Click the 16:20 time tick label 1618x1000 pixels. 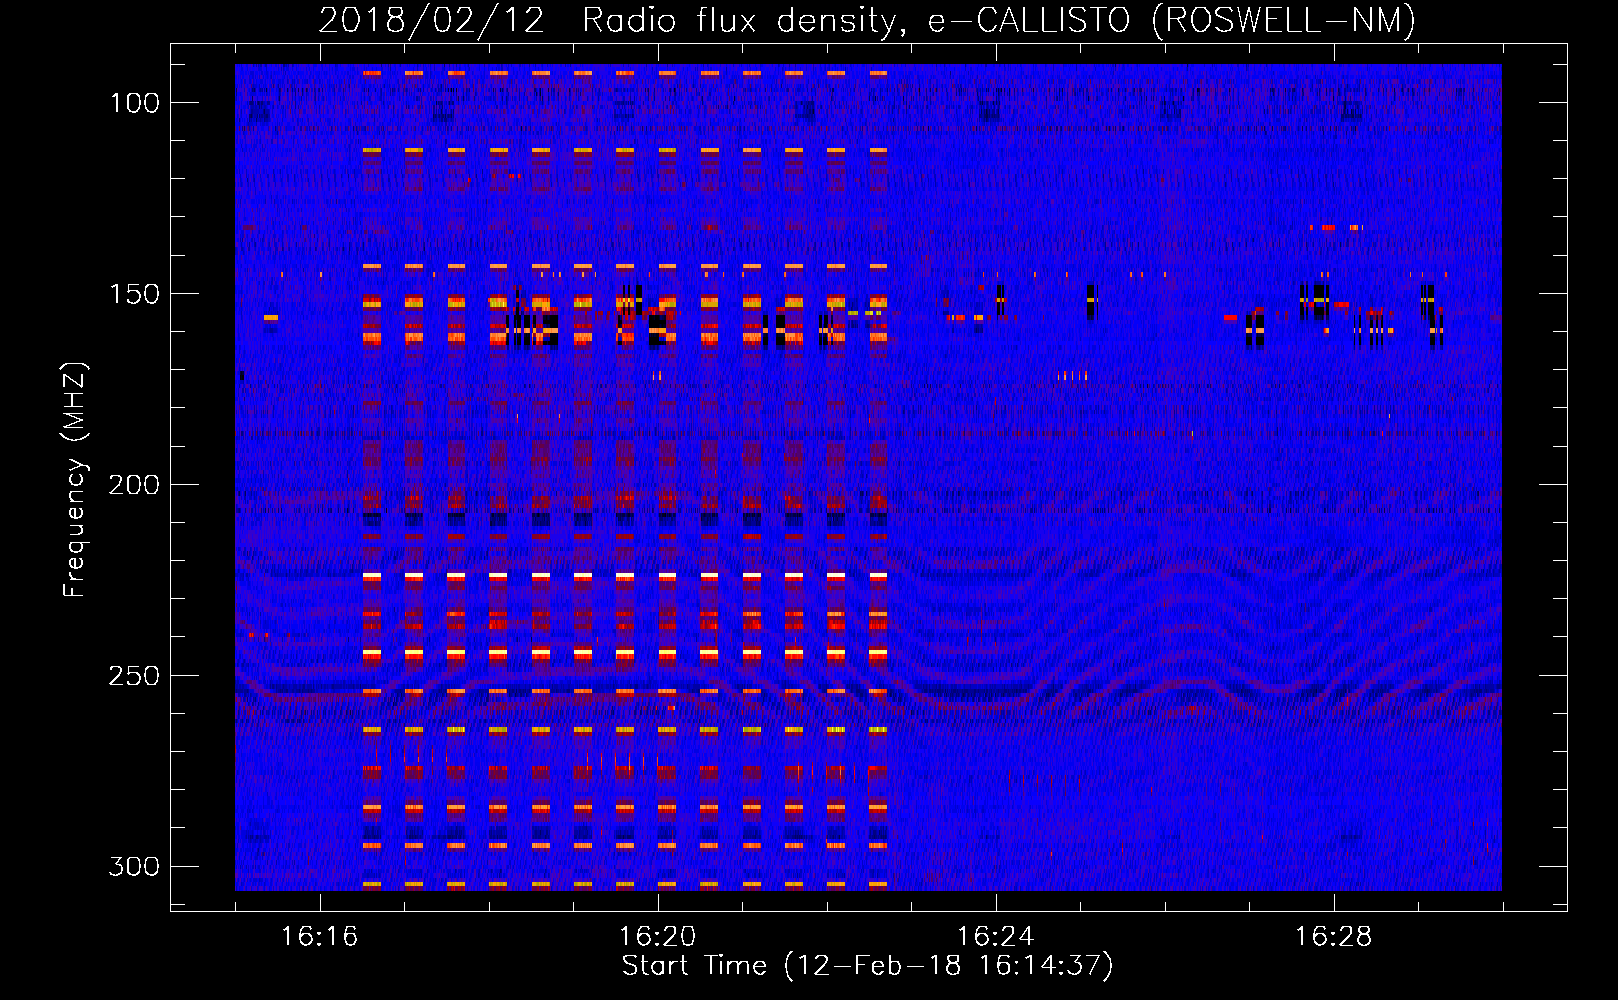(x=657, y=937)
